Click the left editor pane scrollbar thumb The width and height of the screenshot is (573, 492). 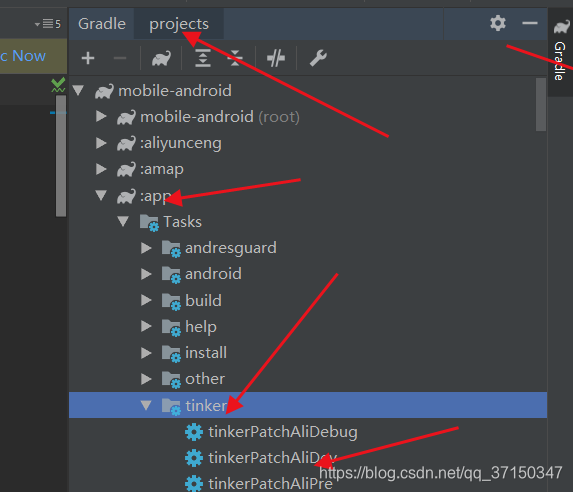coord(61,156)
